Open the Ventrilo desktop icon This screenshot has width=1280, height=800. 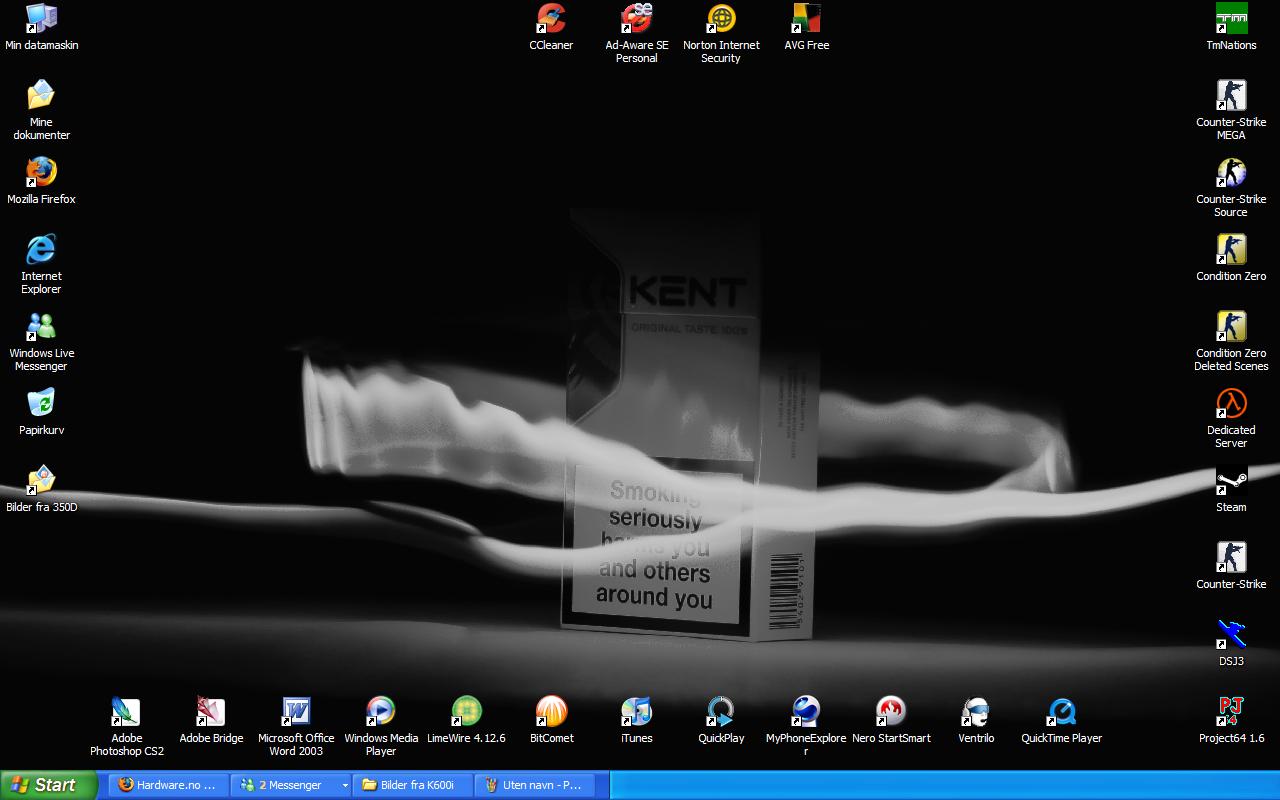tap(976, 711)
